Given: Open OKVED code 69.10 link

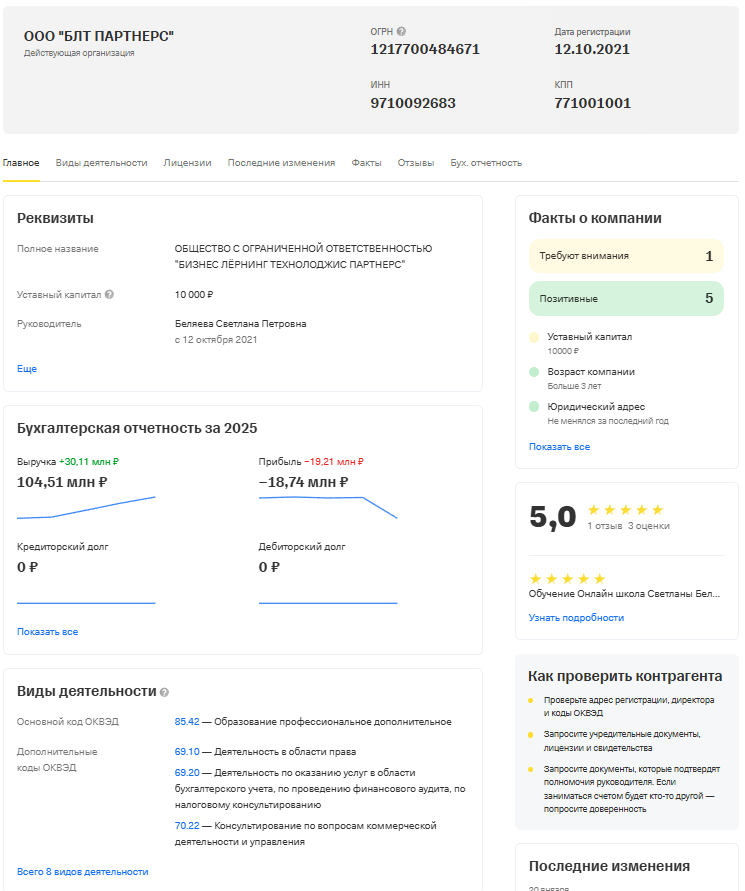Looking at the screenshot, I should (x=187, y=752).
